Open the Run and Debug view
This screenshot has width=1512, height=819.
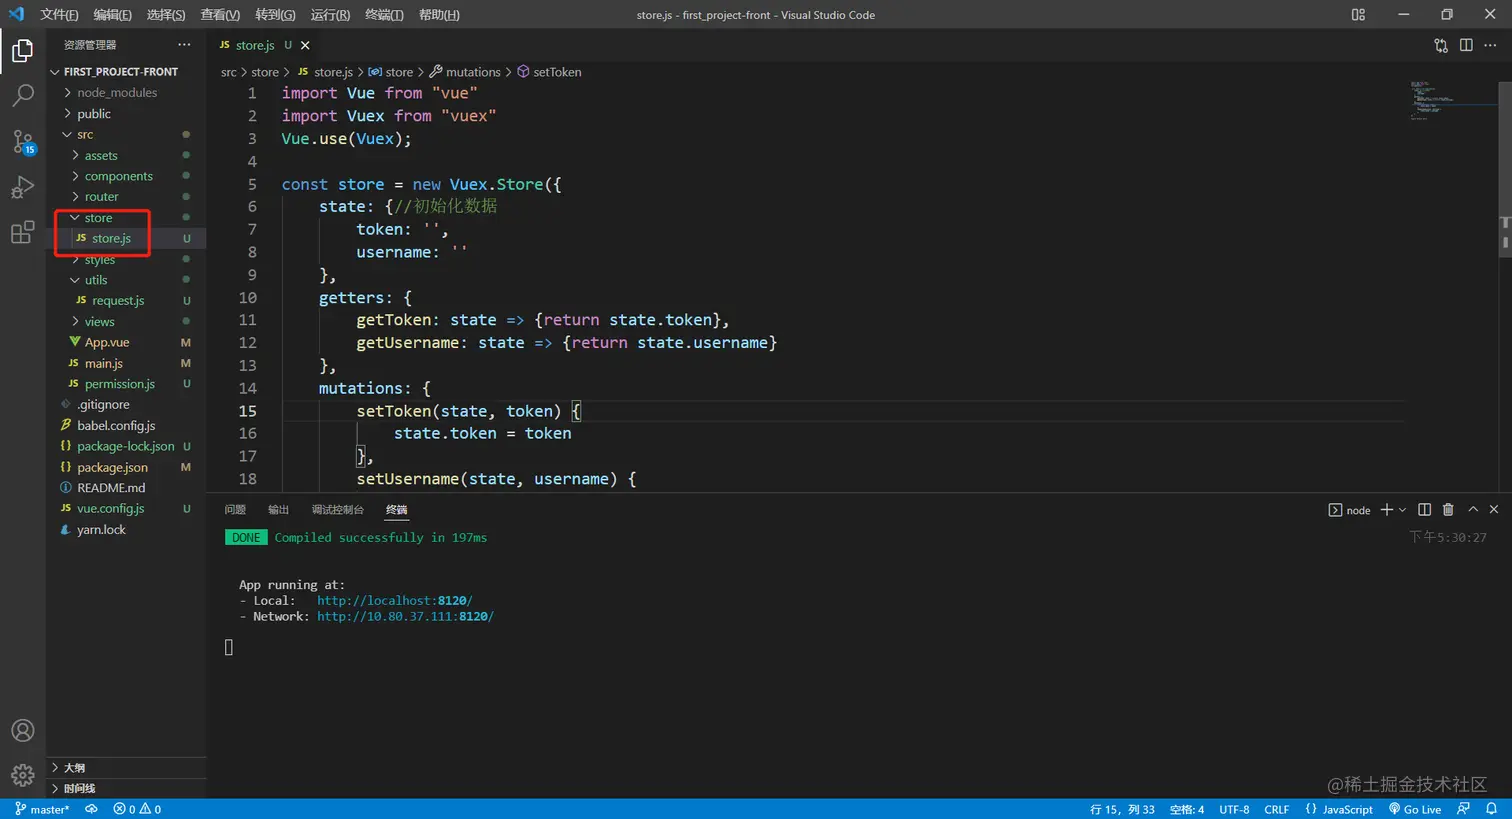22,188
